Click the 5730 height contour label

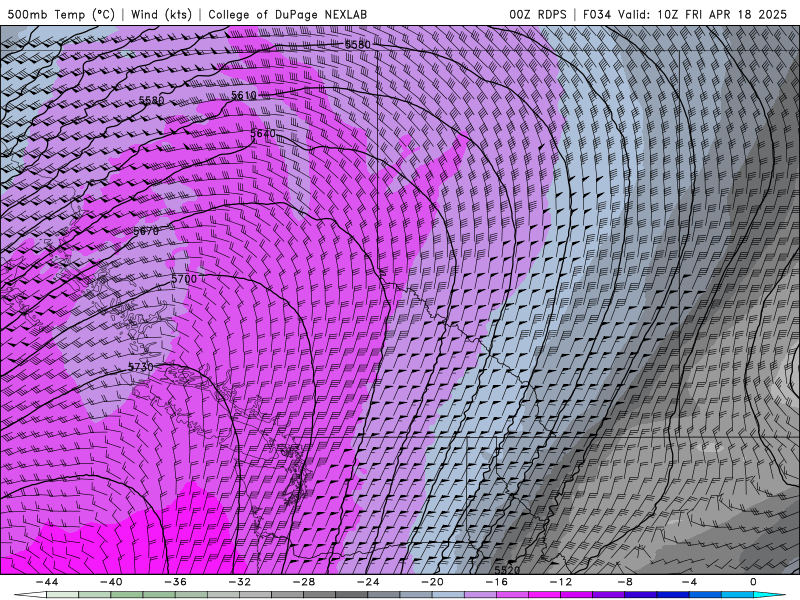(140, 367)
